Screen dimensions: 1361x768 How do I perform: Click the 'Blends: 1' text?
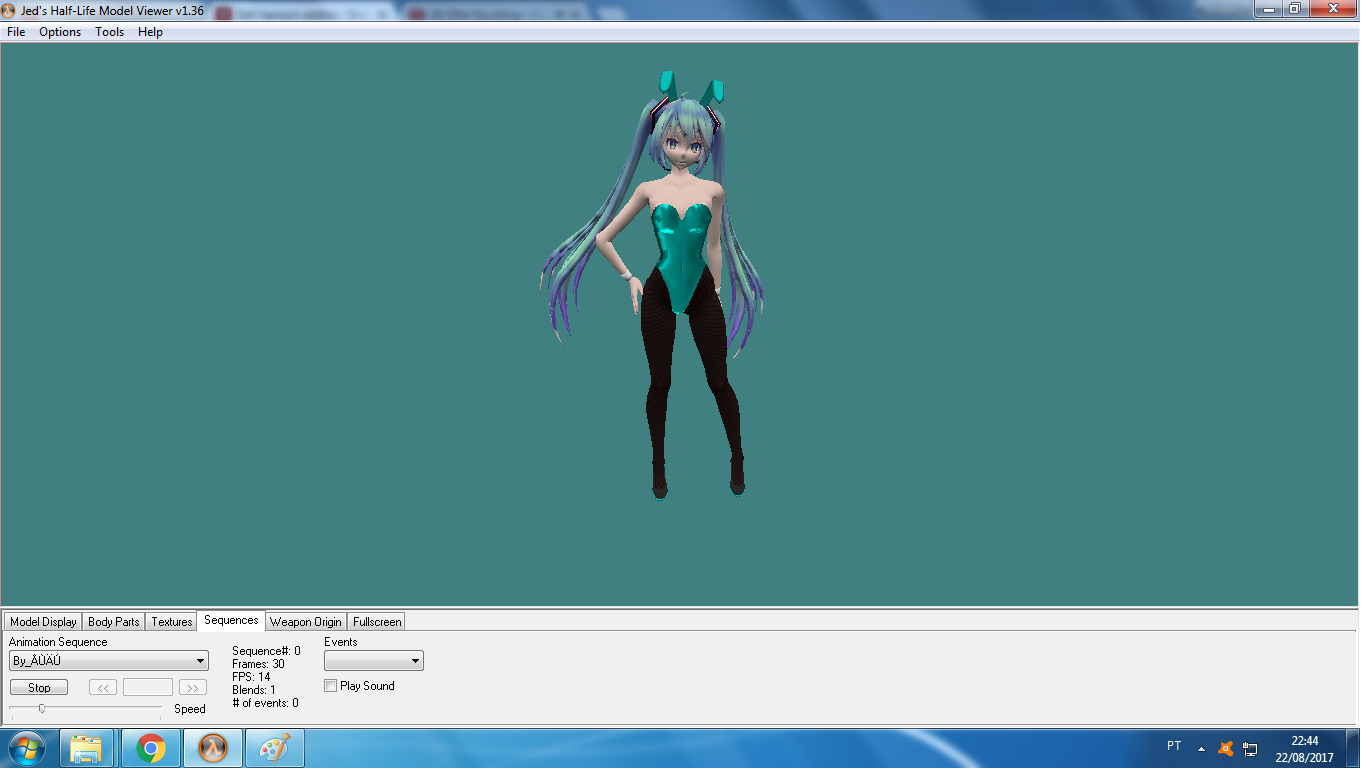click(x=254, y=690)
